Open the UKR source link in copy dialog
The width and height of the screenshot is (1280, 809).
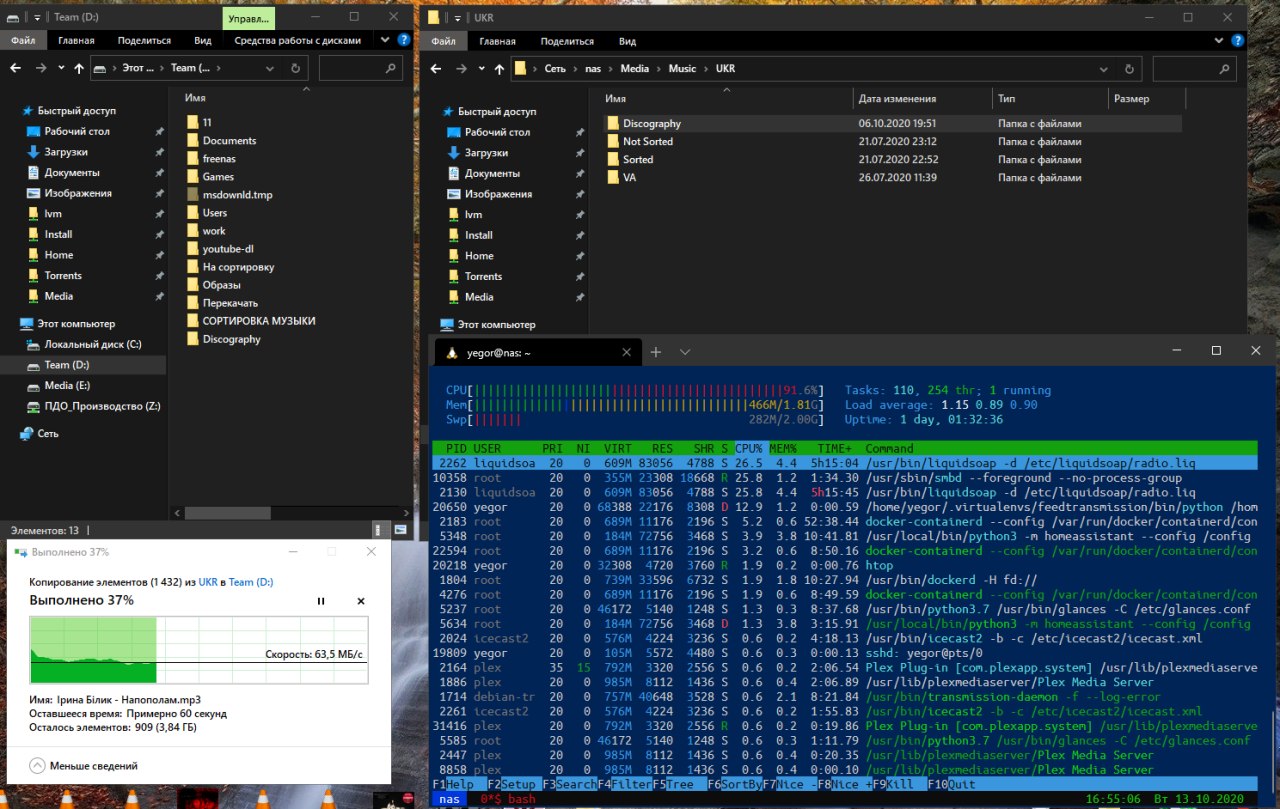pos(208,582)
